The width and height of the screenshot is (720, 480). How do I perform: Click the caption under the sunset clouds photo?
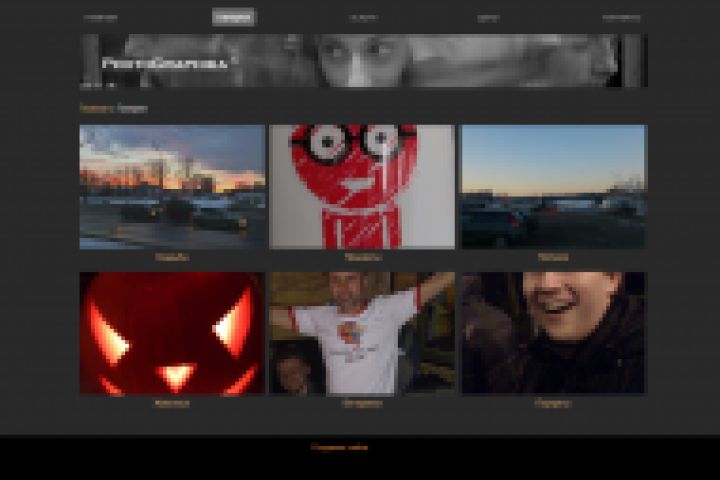(172, 258)
